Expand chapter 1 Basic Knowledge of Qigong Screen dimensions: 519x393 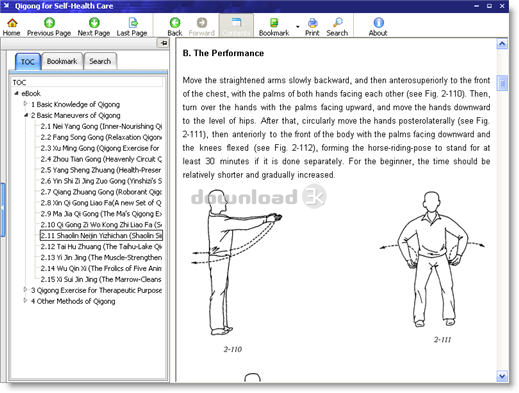pyautogui.click(x=26, y=104)
